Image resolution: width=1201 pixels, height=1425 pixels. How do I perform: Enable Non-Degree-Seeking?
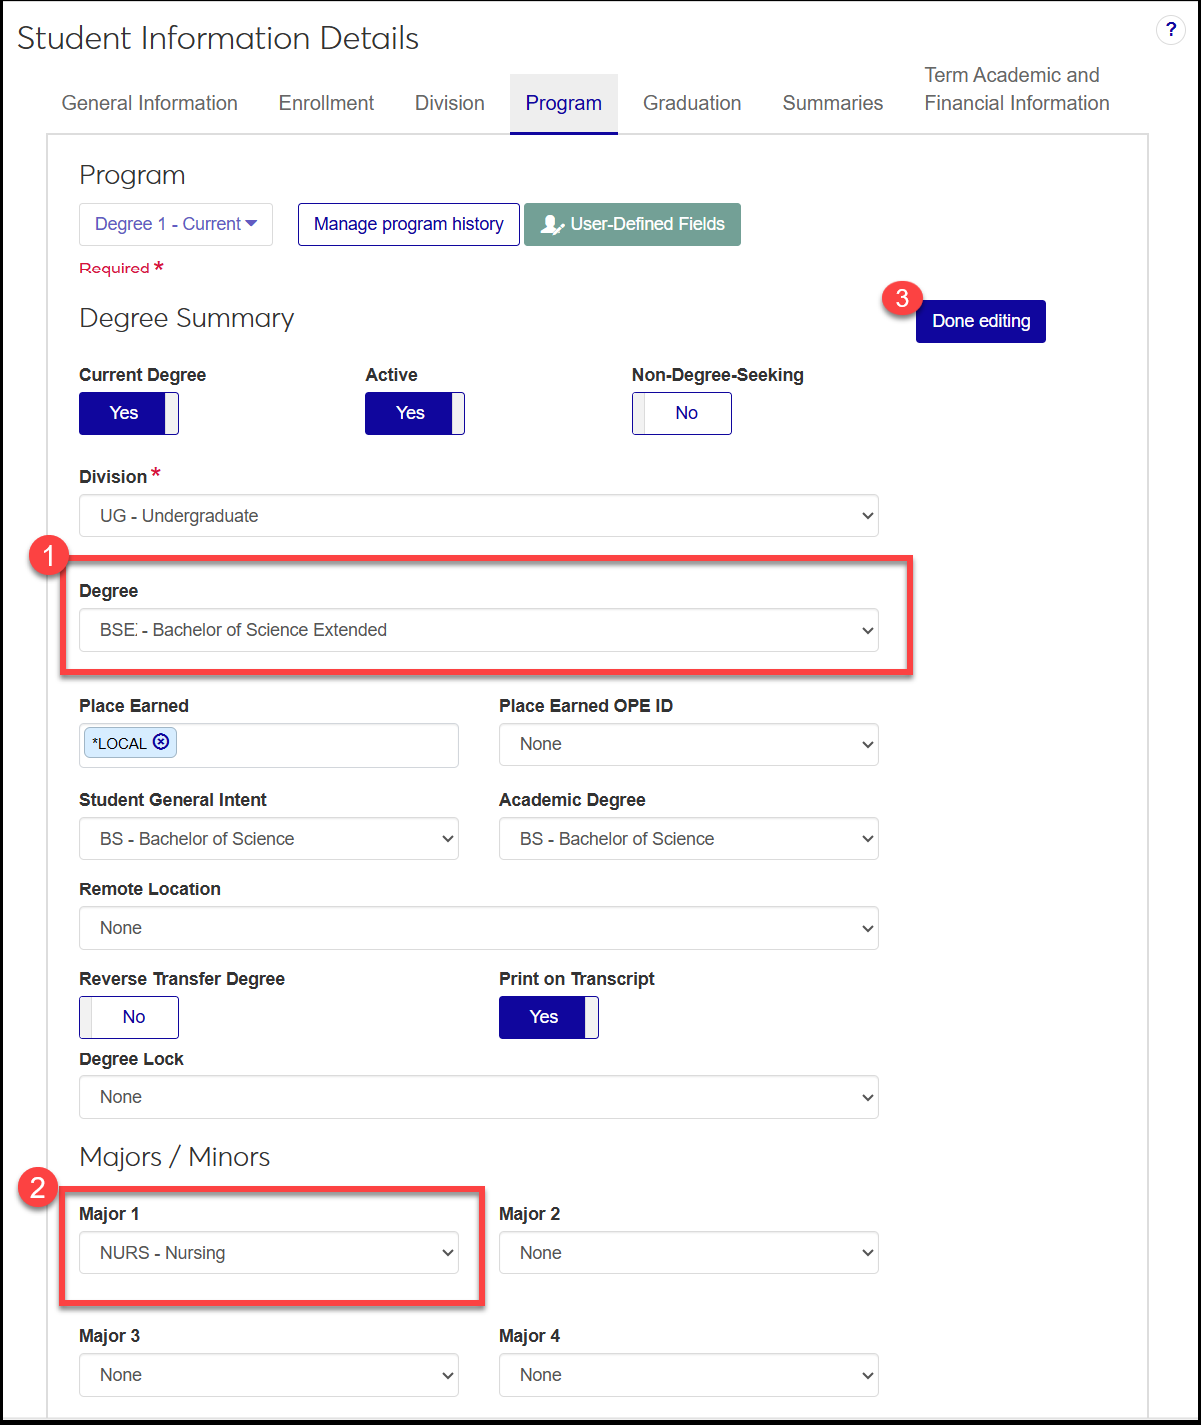point(681,413)
